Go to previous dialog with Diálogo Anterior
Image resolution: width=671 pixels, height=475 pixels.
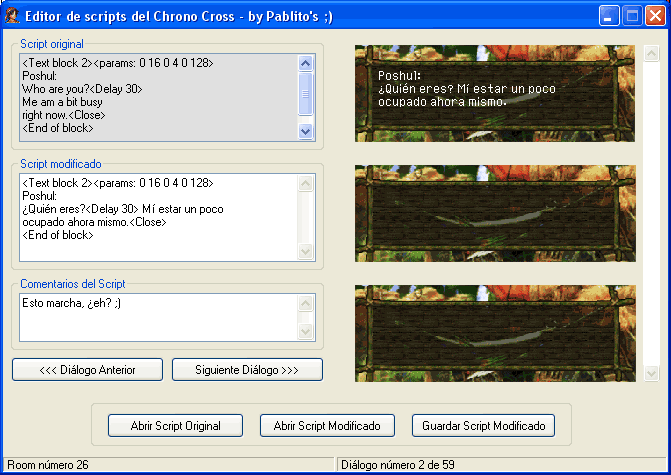(87, 370)
